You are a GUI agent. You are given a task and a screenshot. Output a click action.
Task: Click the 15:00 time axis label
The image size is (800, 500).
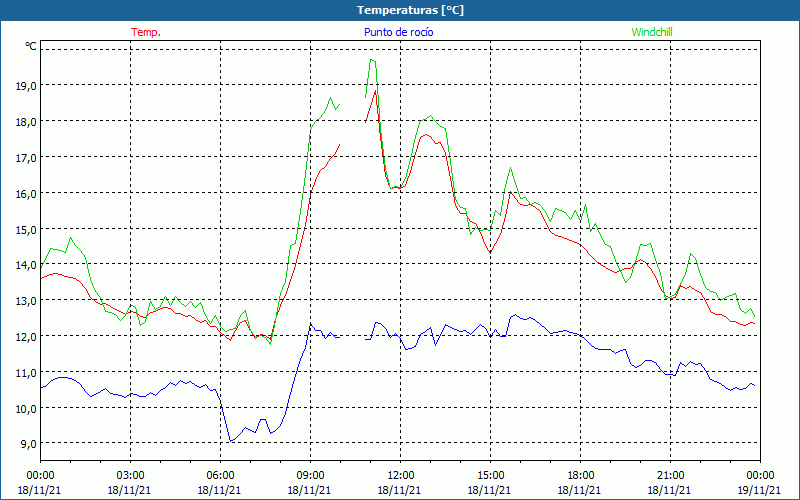coord(490,476)
